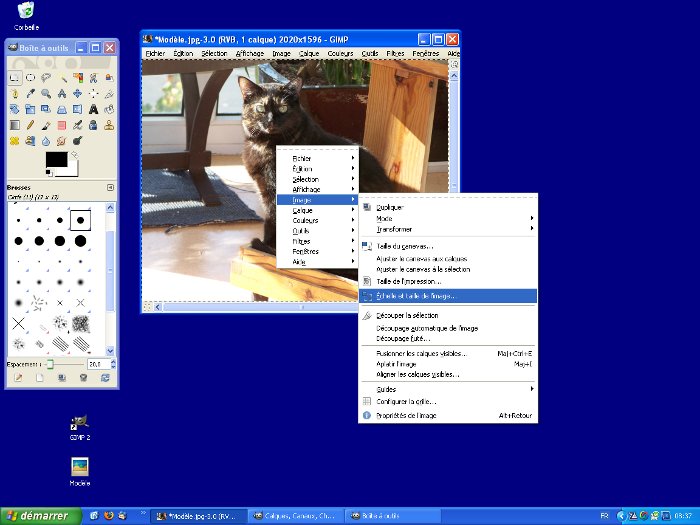Select the Dodge/Burn tool
Image resolution: width=700 pixels, height=525 pixels.
point(78,141)
